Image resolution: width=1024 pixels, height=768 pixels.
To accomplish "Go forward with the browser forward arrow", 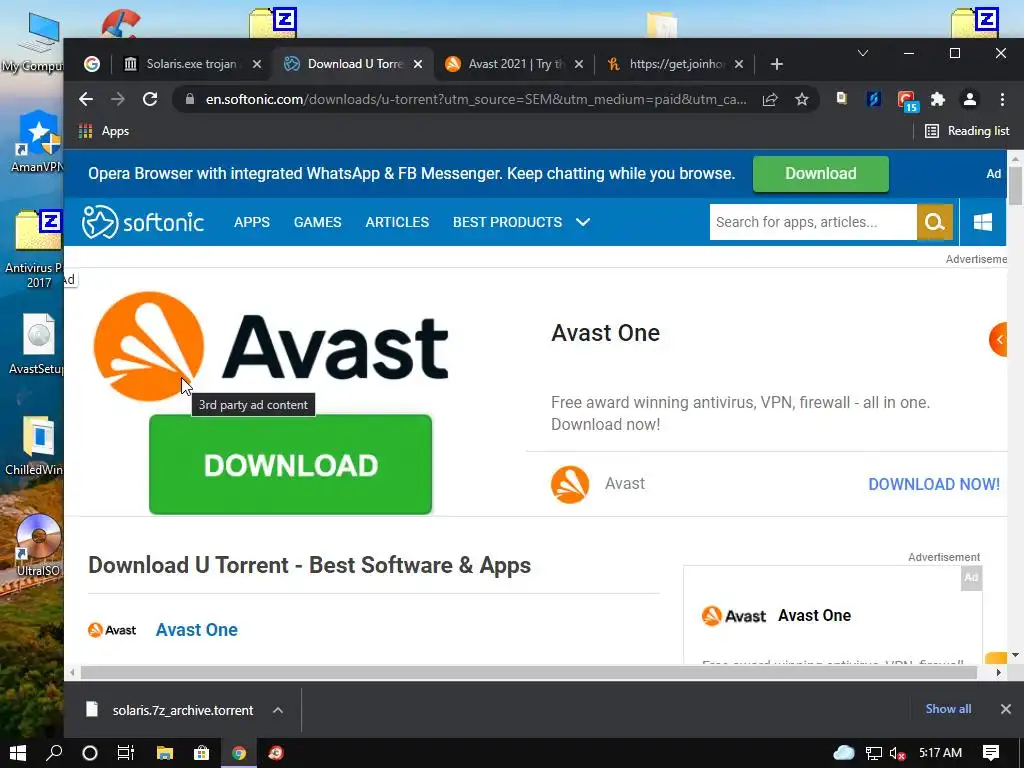I will click(118, 99).
